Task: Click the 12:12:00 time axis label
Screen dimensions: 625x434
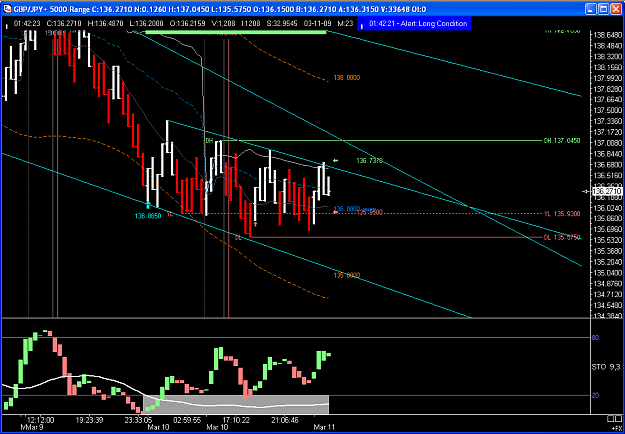Action: click(x=40, y=420)
